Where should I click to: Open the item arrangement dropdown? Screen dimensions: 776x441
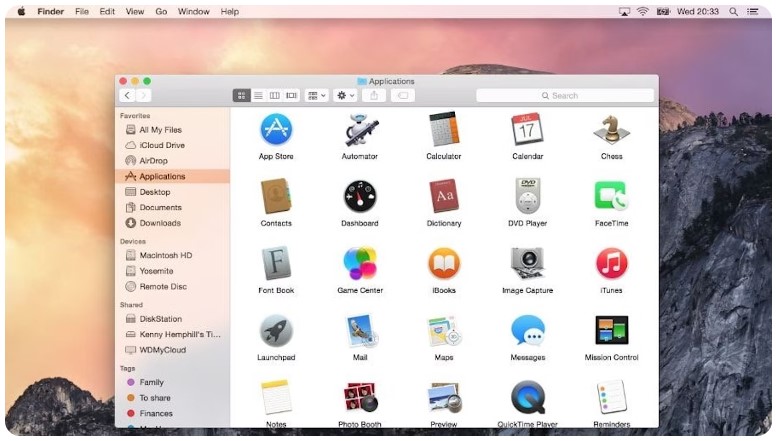point(317,96)
